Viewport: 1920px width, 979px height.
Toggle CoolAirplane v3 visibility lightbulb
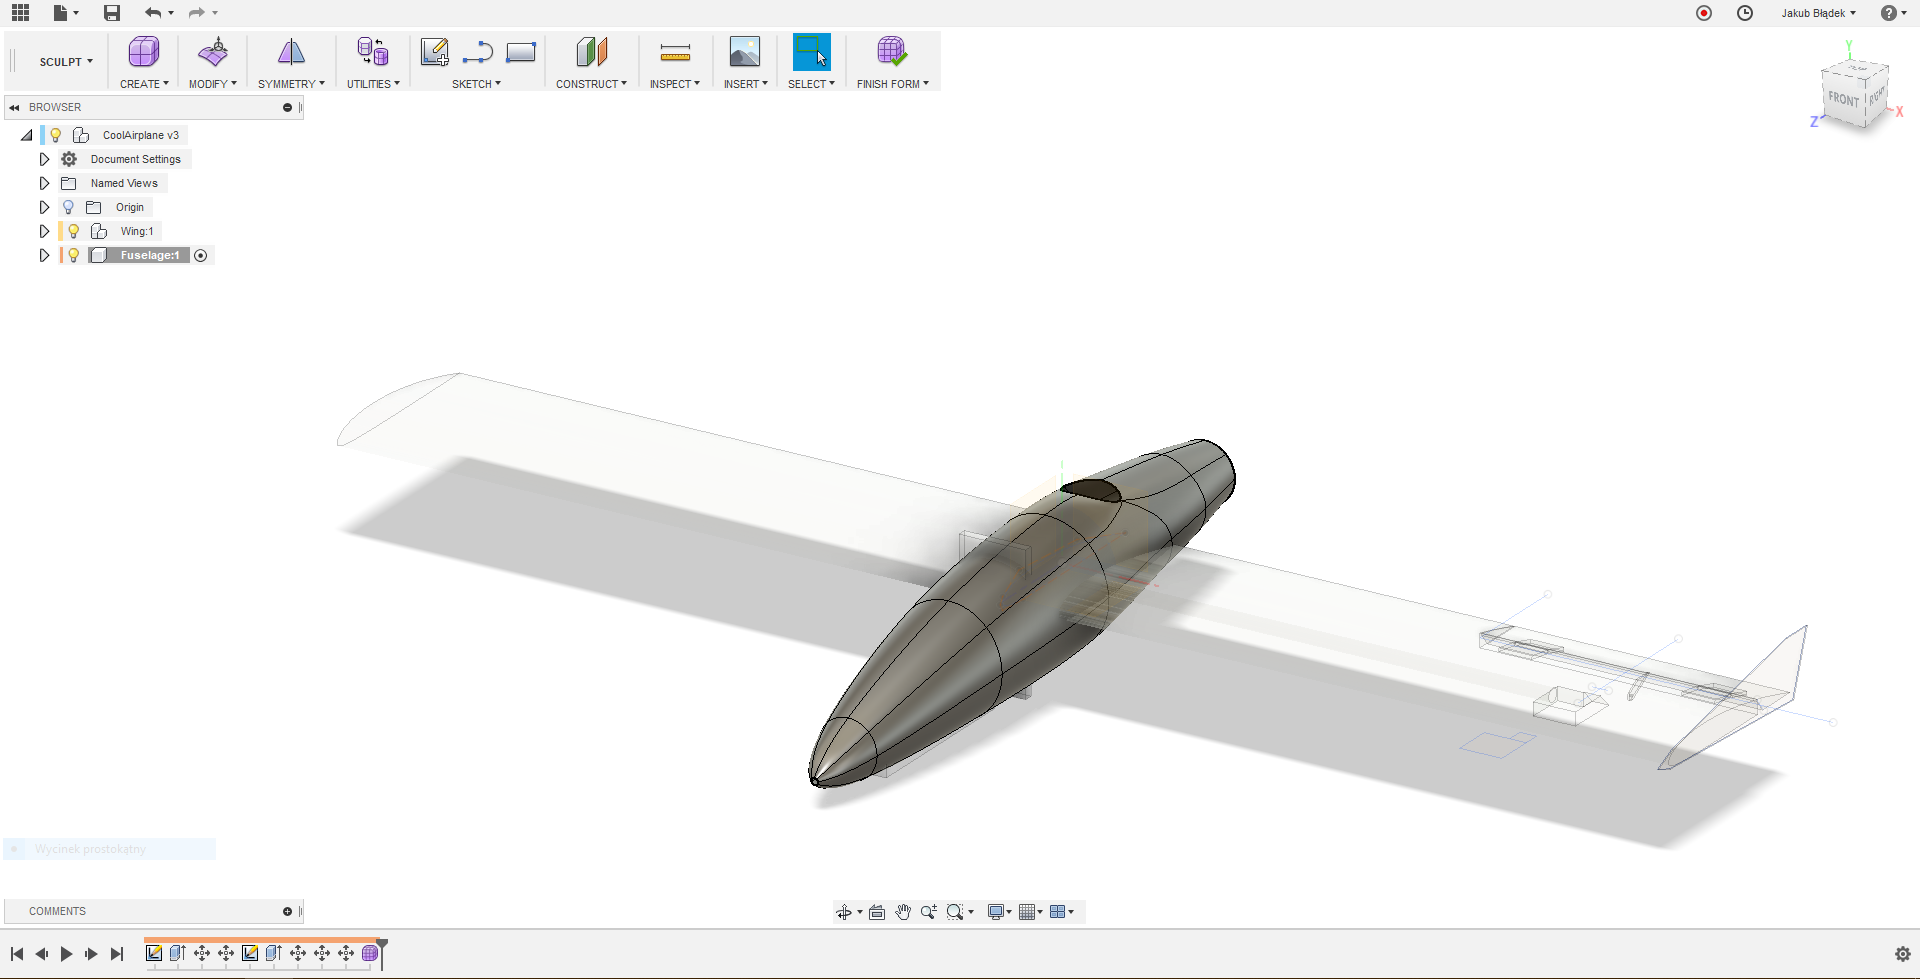tap(56, 135)
